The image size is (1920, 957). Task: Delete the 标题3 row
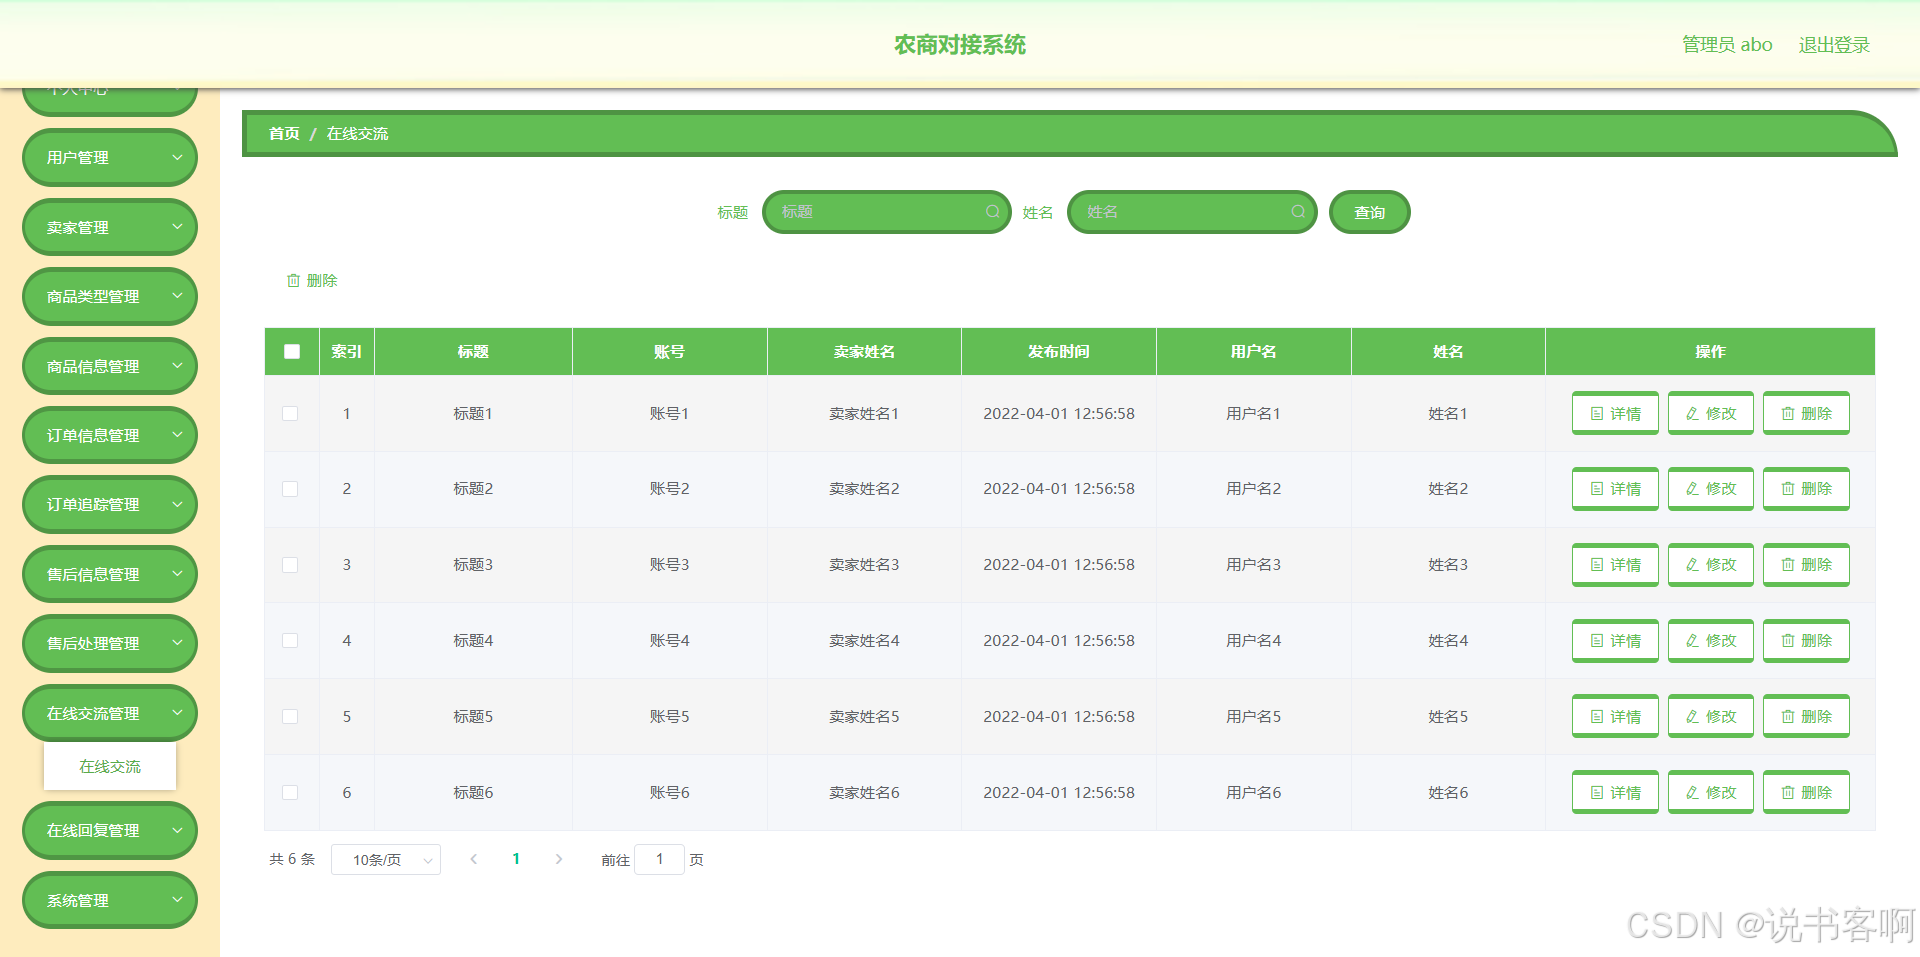point(1806,565)
